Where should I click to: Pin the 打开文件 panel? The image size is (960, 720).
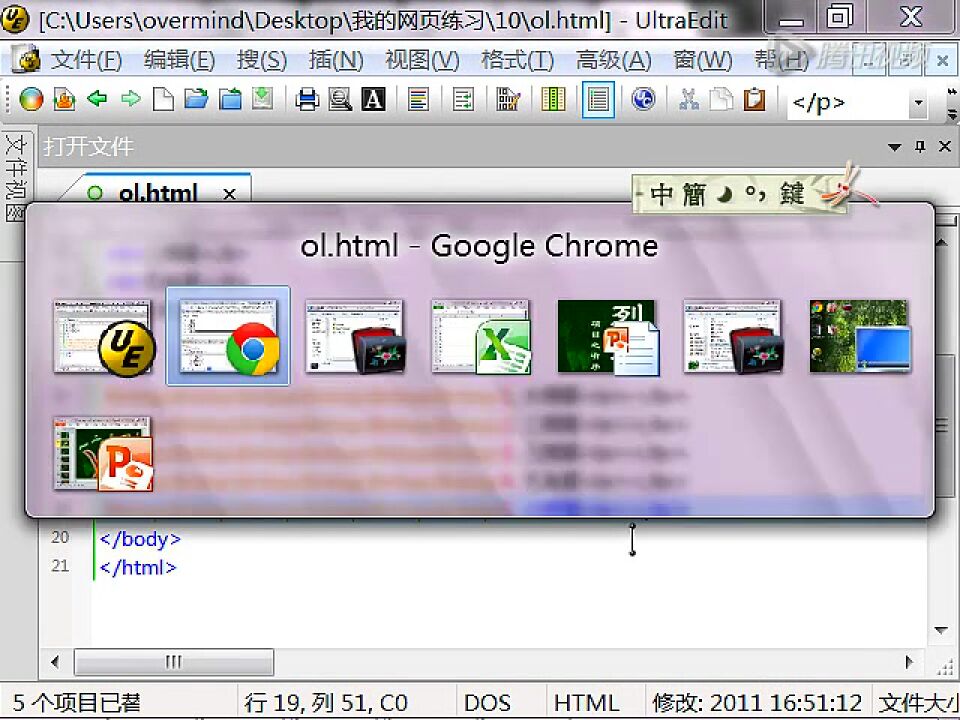pos(920,146)
